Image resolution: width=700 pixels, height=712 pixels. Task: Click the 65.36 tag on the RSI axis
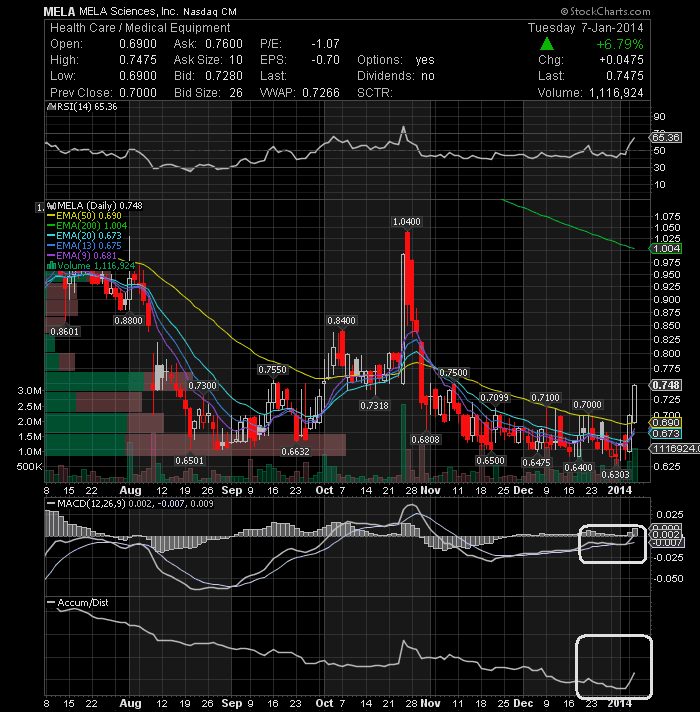666,138
